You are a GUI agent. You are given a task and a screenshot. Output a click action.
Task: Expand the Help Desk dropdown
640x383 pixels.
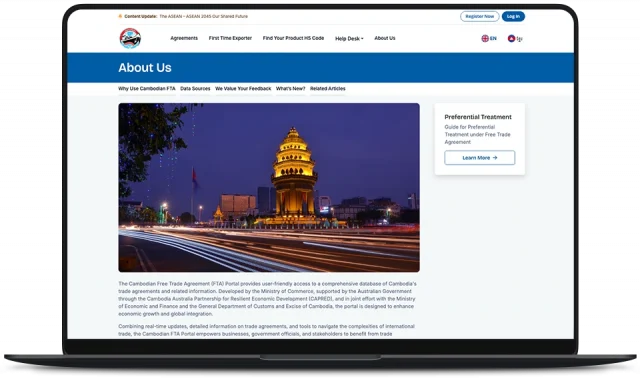(x=349, y=38)
